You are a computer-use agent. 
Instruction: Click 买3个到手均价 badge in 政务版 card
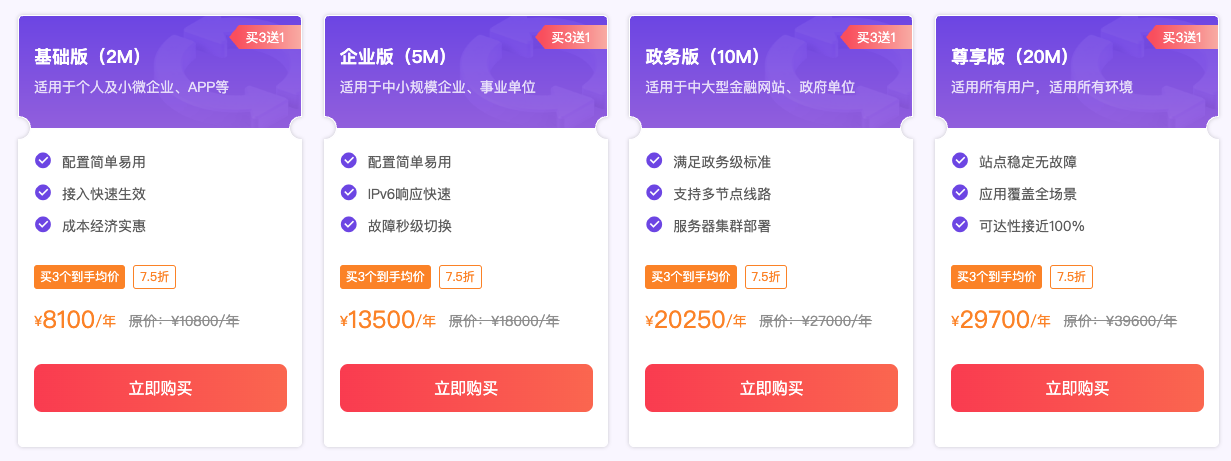pos(691,277)
